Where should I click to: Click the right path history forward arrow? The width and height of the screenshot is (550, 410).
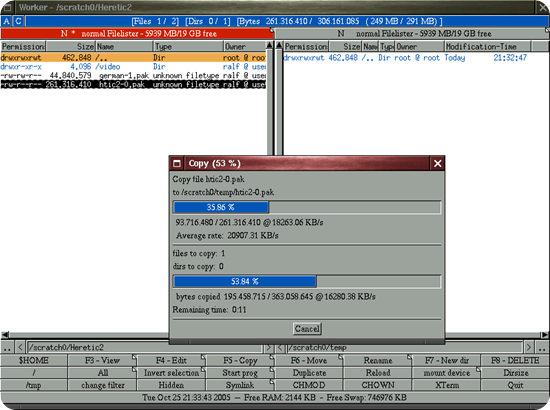point(529,348)
